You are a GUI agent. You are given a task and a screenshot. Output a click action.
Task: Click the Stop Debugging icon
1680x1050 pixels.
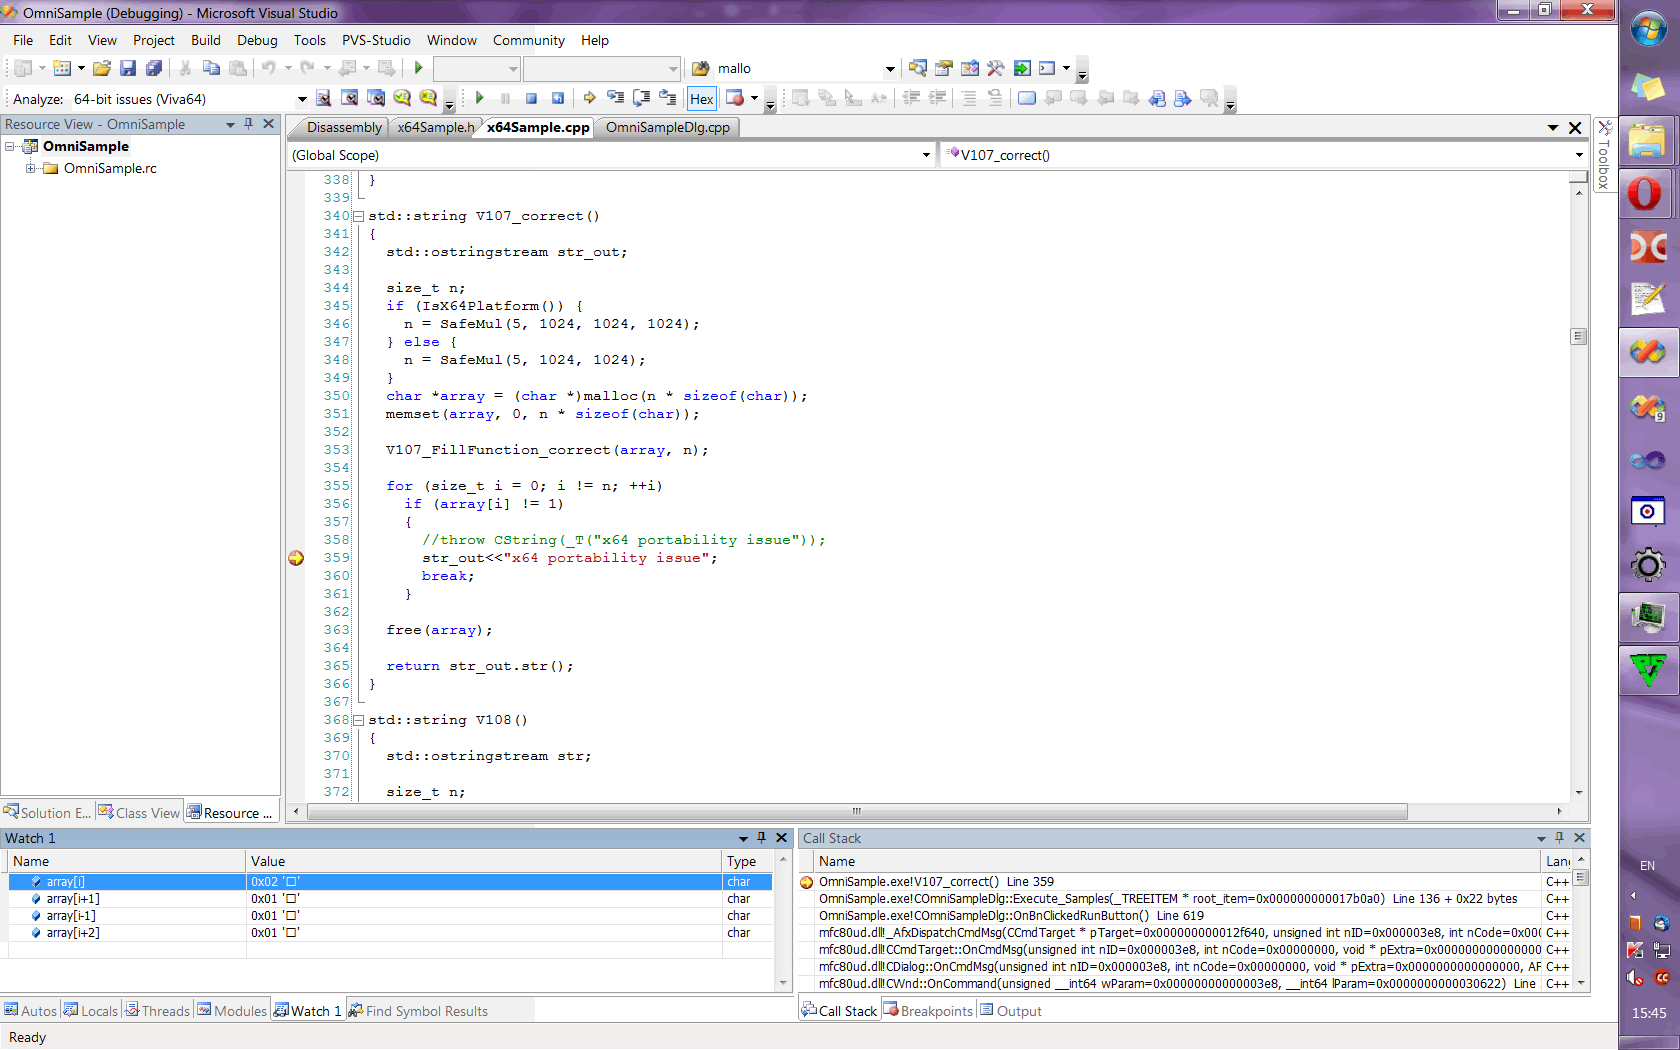pyautogui.click(x=532, y=98)
